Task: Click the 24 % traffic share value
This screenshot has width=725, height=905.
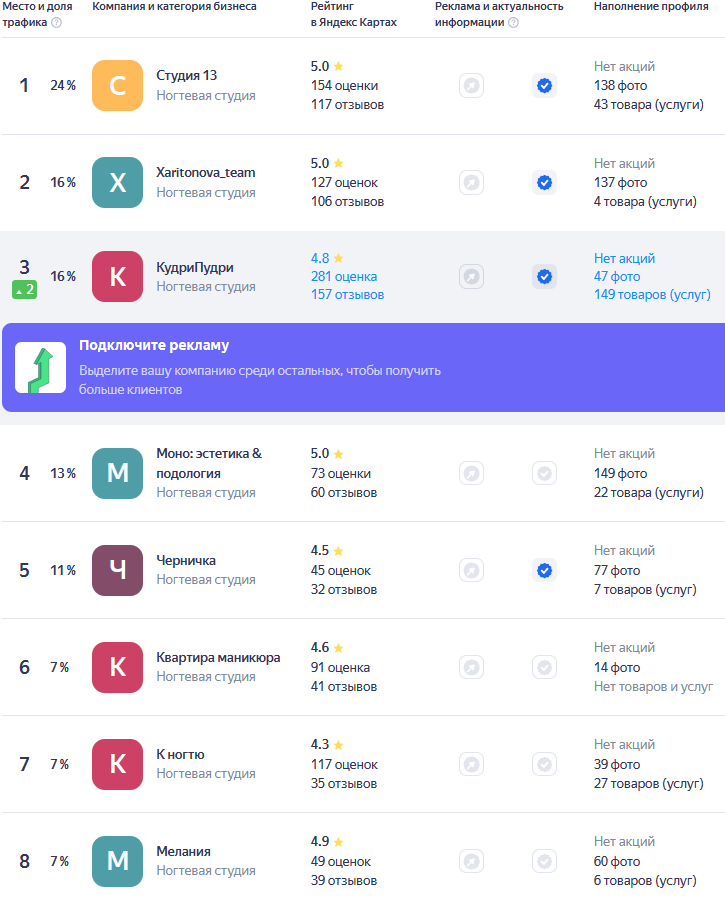Action: (63, 85)
